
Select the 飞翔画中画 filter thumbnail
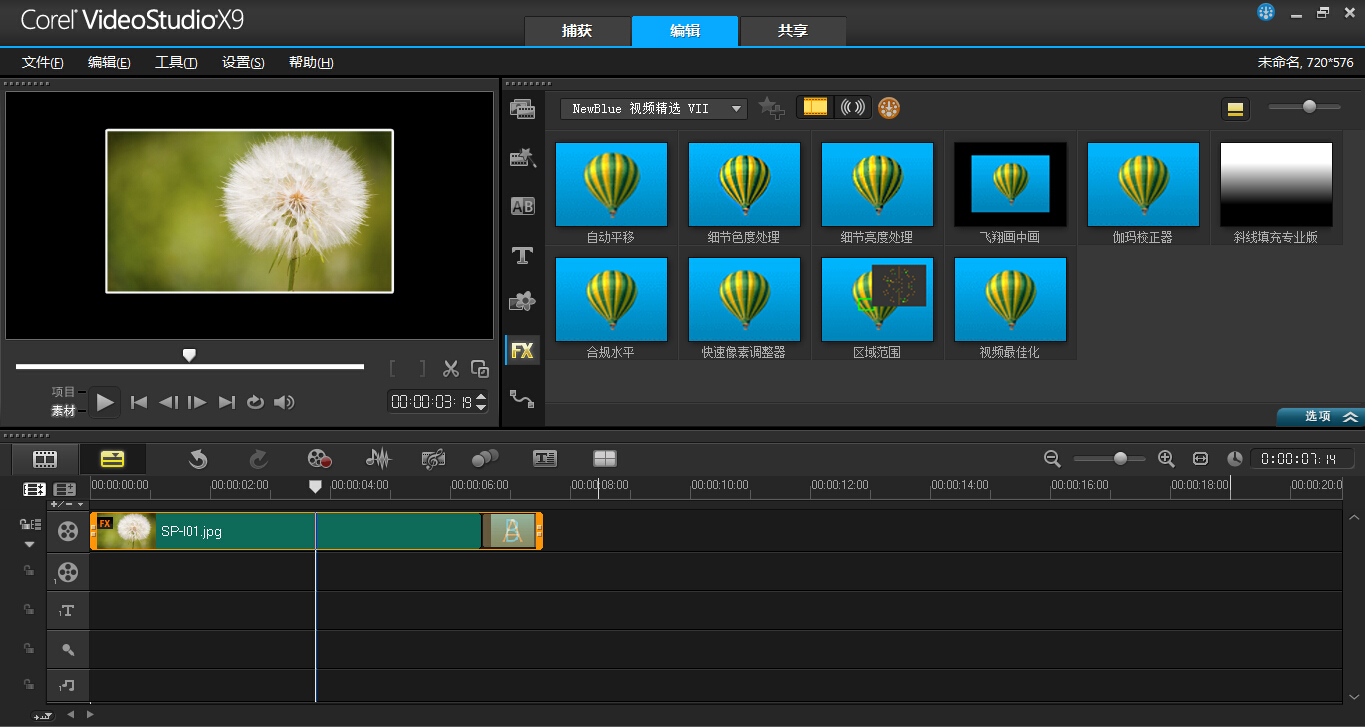(x=1010, y=185)
